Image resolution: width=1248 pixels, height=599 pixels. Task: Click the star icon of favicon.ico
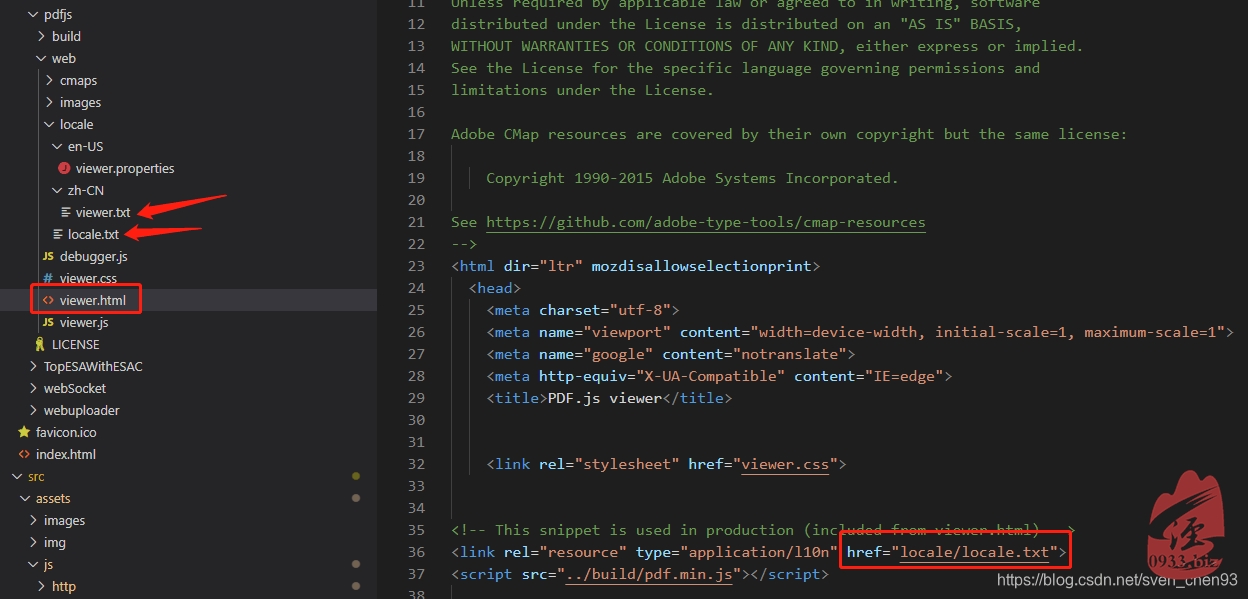pos(24,433)
